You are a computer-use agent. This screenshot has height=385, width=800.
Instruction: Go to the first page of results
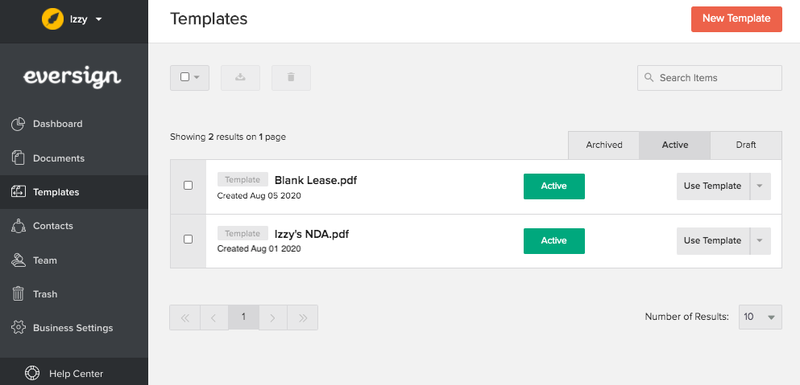point(185,318)
